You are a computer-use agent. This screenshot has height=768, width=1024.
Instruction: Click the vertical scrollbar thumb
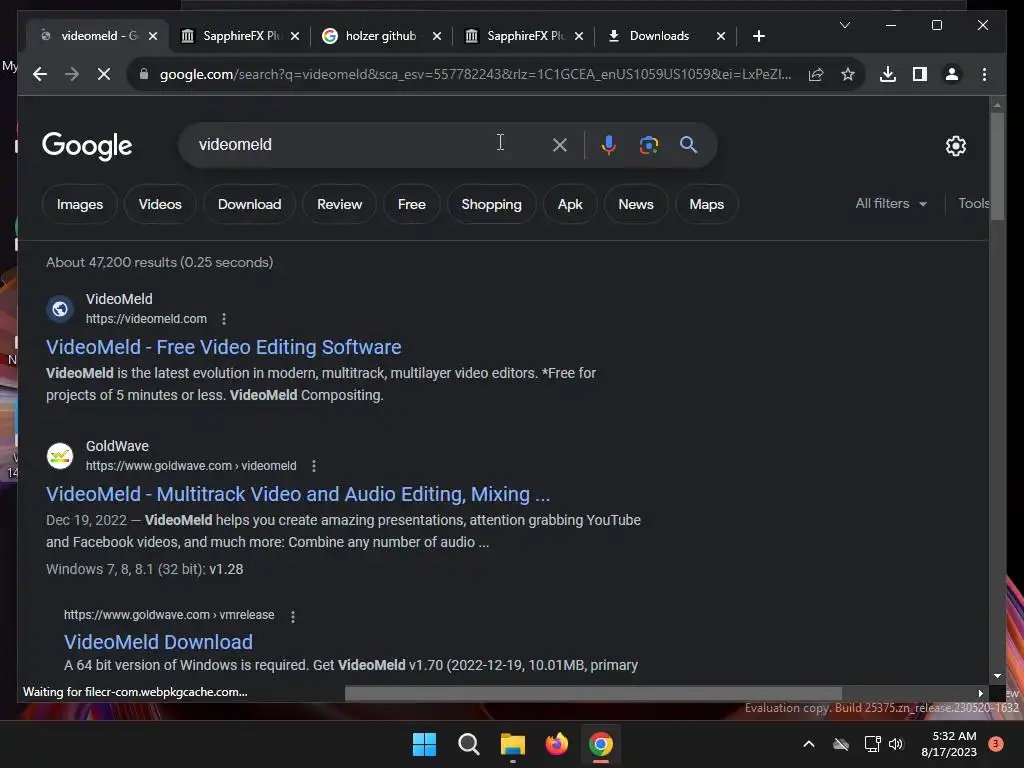click(997, 167)
